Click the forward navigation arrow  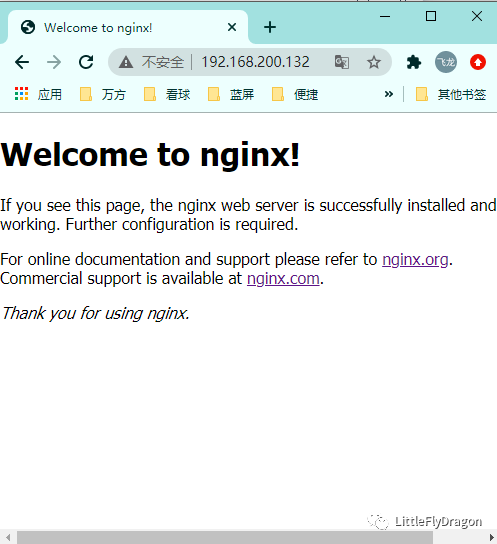54,62
